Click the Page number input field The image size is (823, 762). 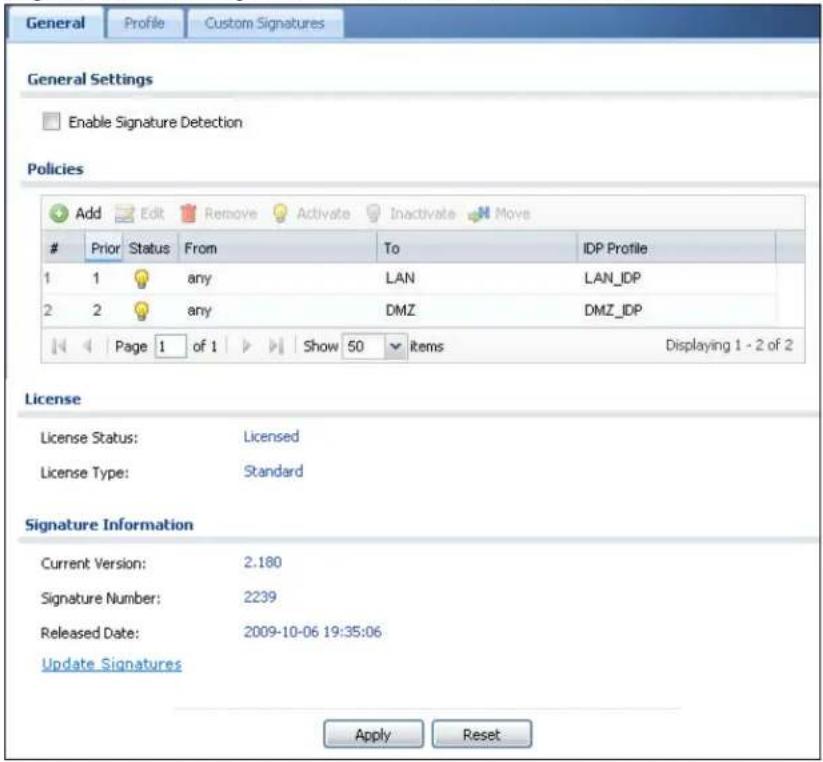[170, 346]
